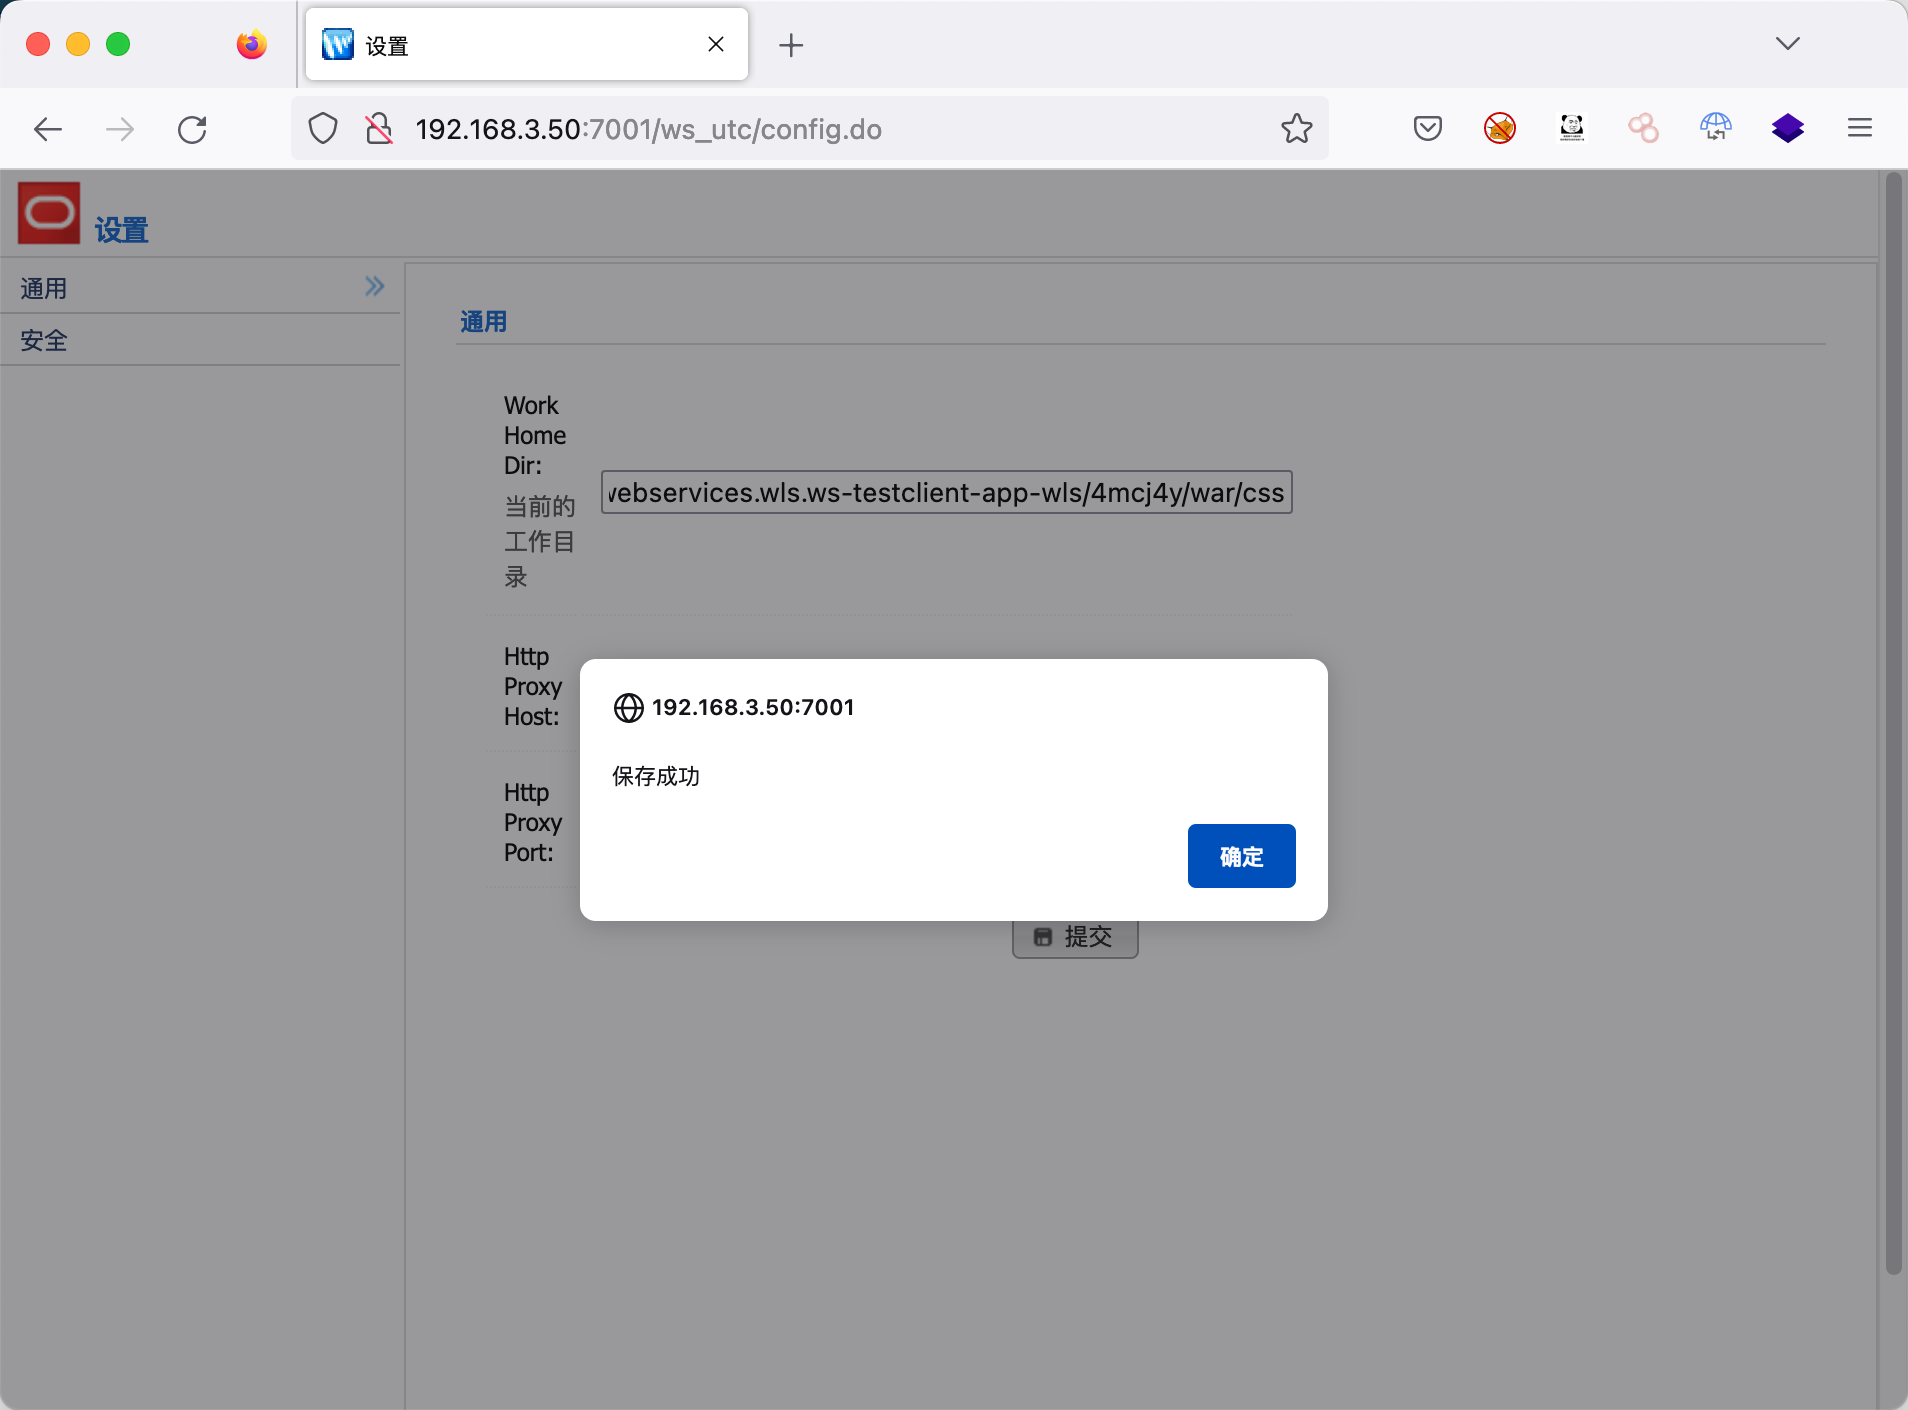Click the shield tracking protection icon

[x=323, y=129]
